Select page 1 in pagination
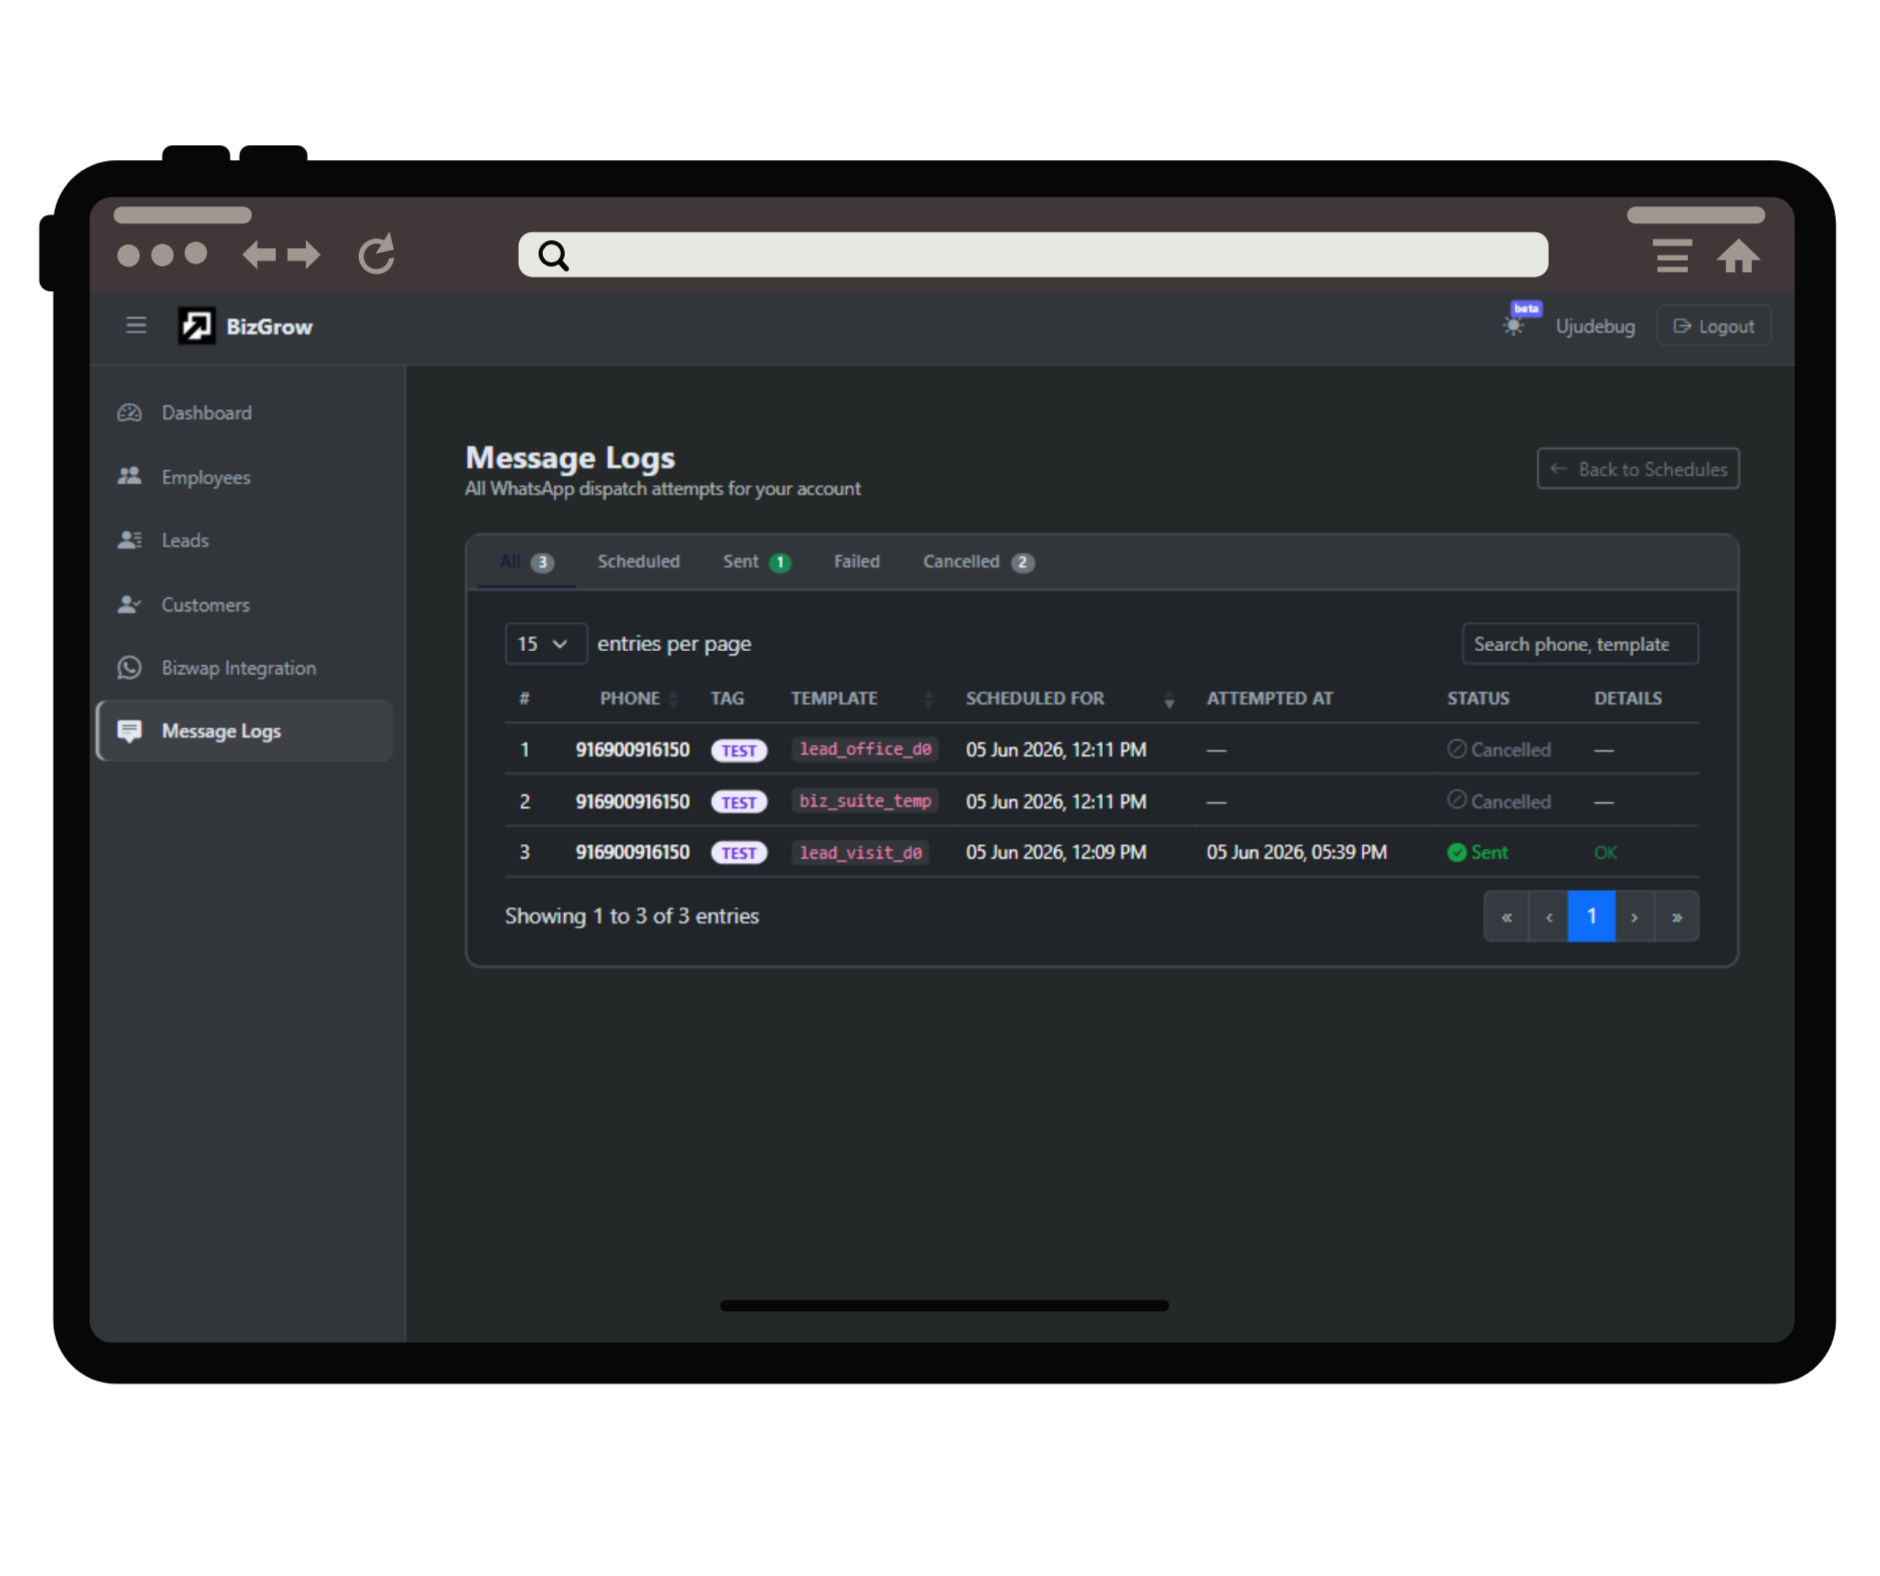 click(1591, 916)
